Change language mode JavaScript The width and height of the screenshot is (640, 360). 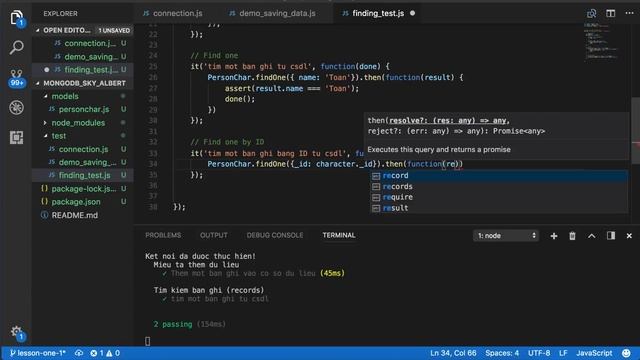pyautogui.click(x=594, y=353)
